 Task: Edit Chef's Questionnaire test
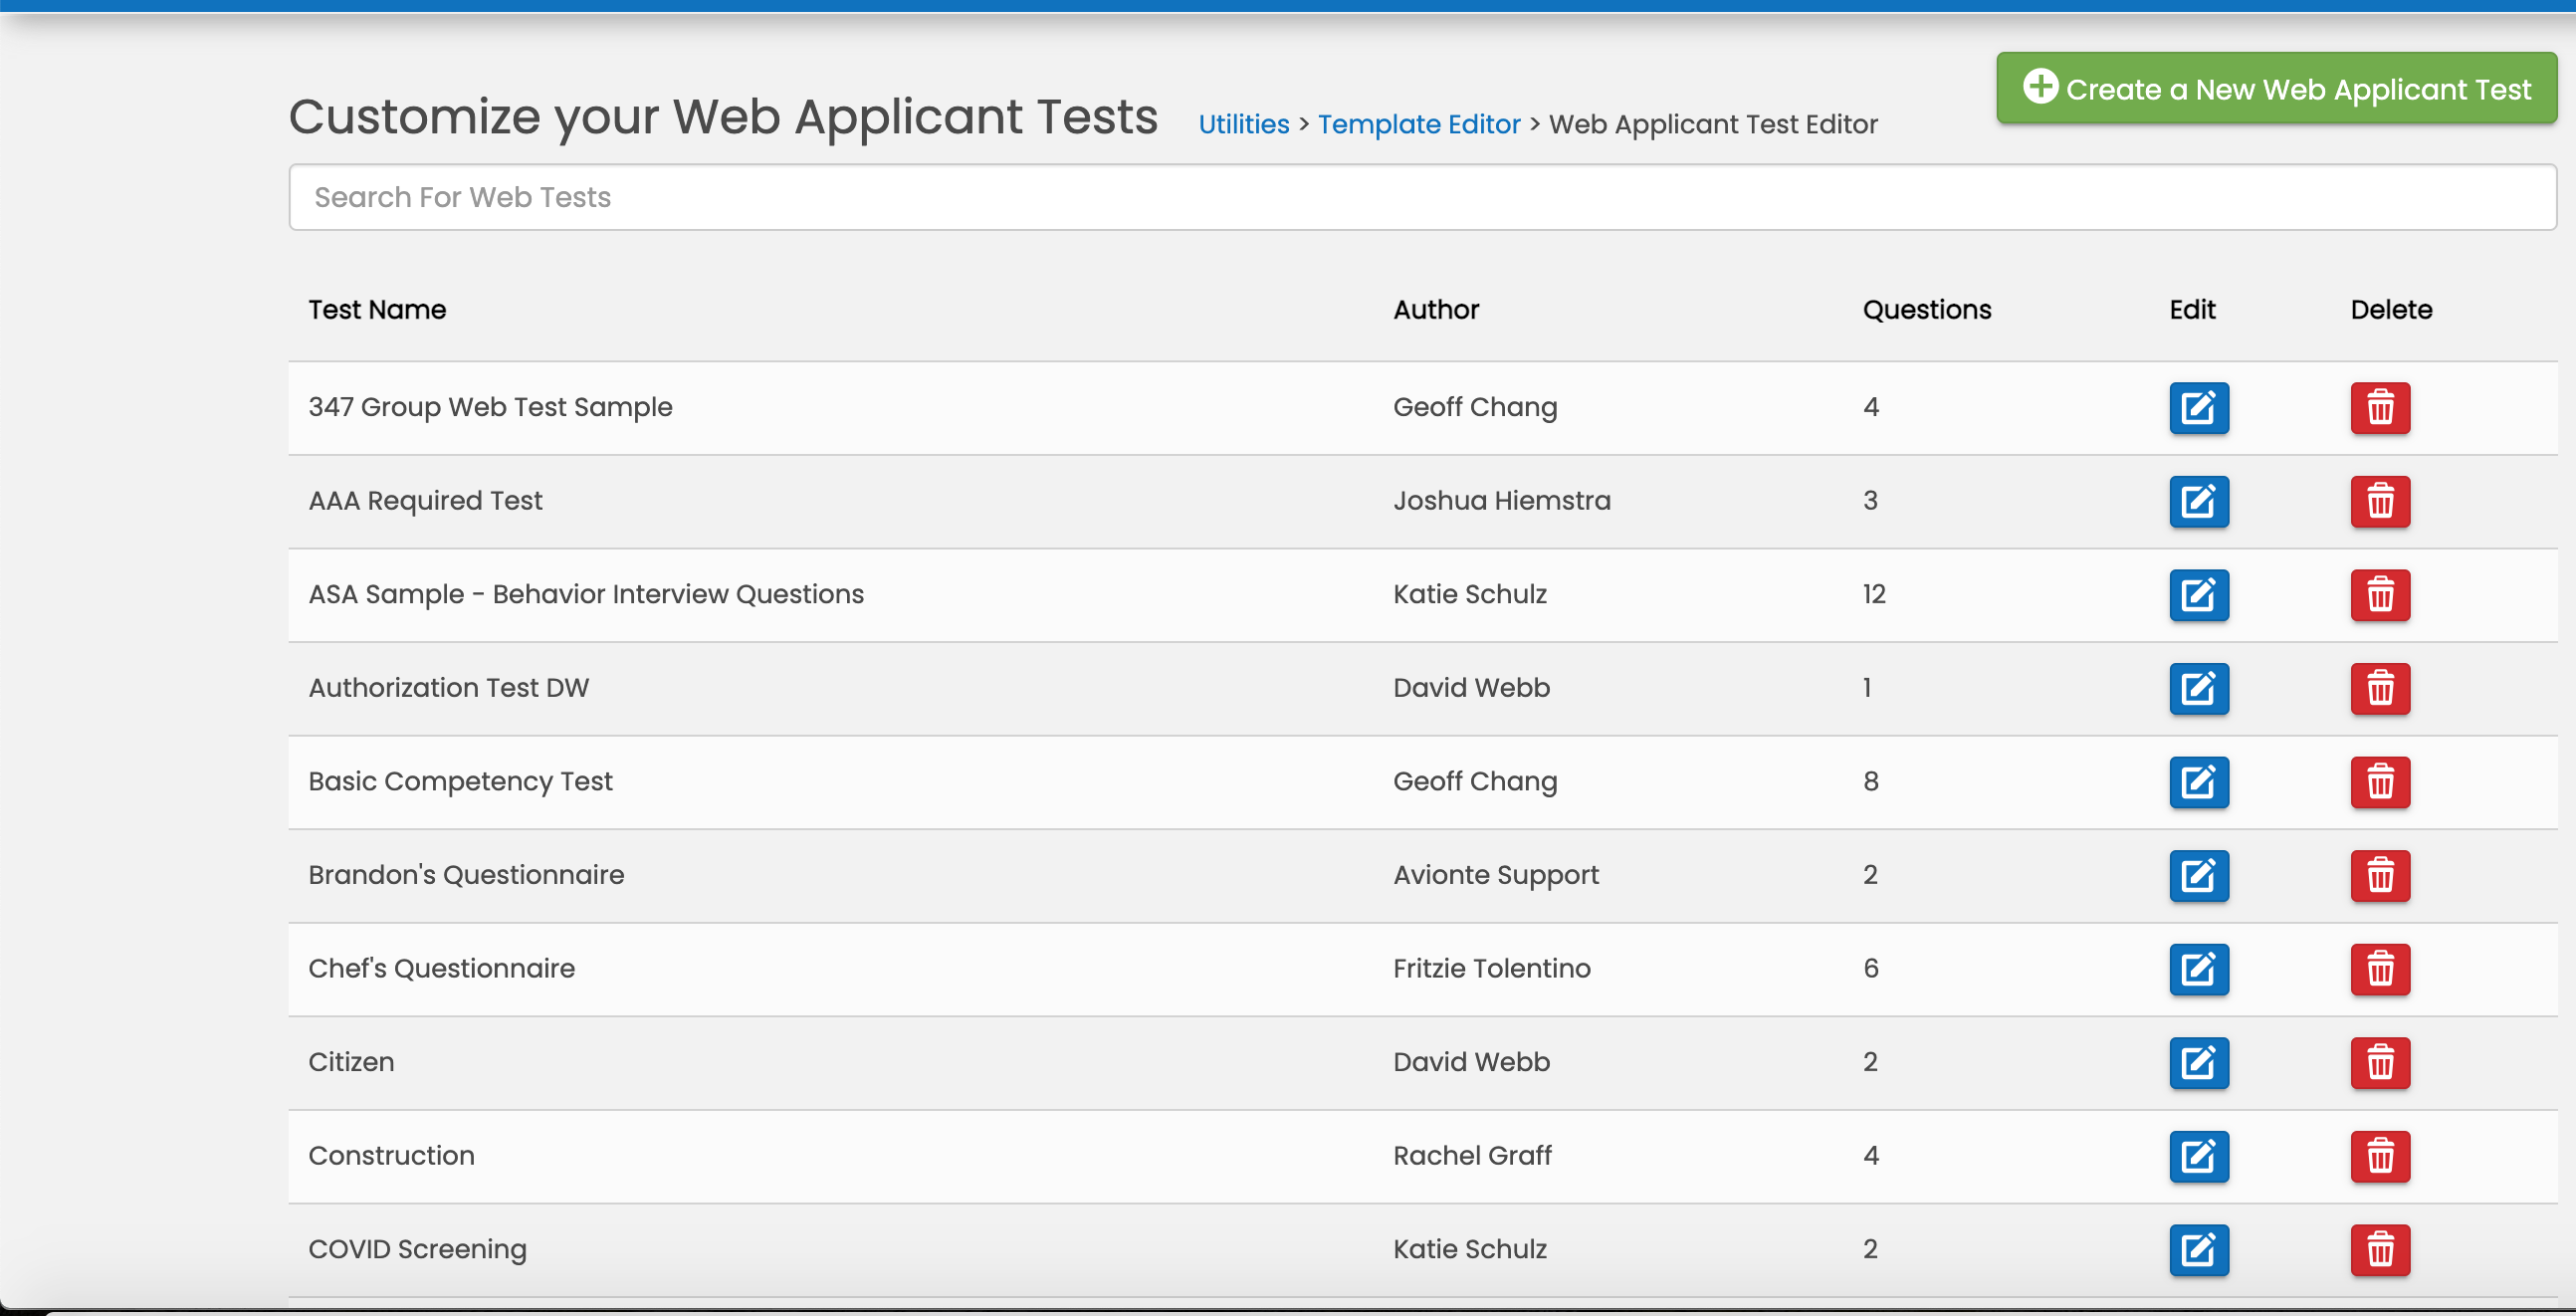point(2198,969)
